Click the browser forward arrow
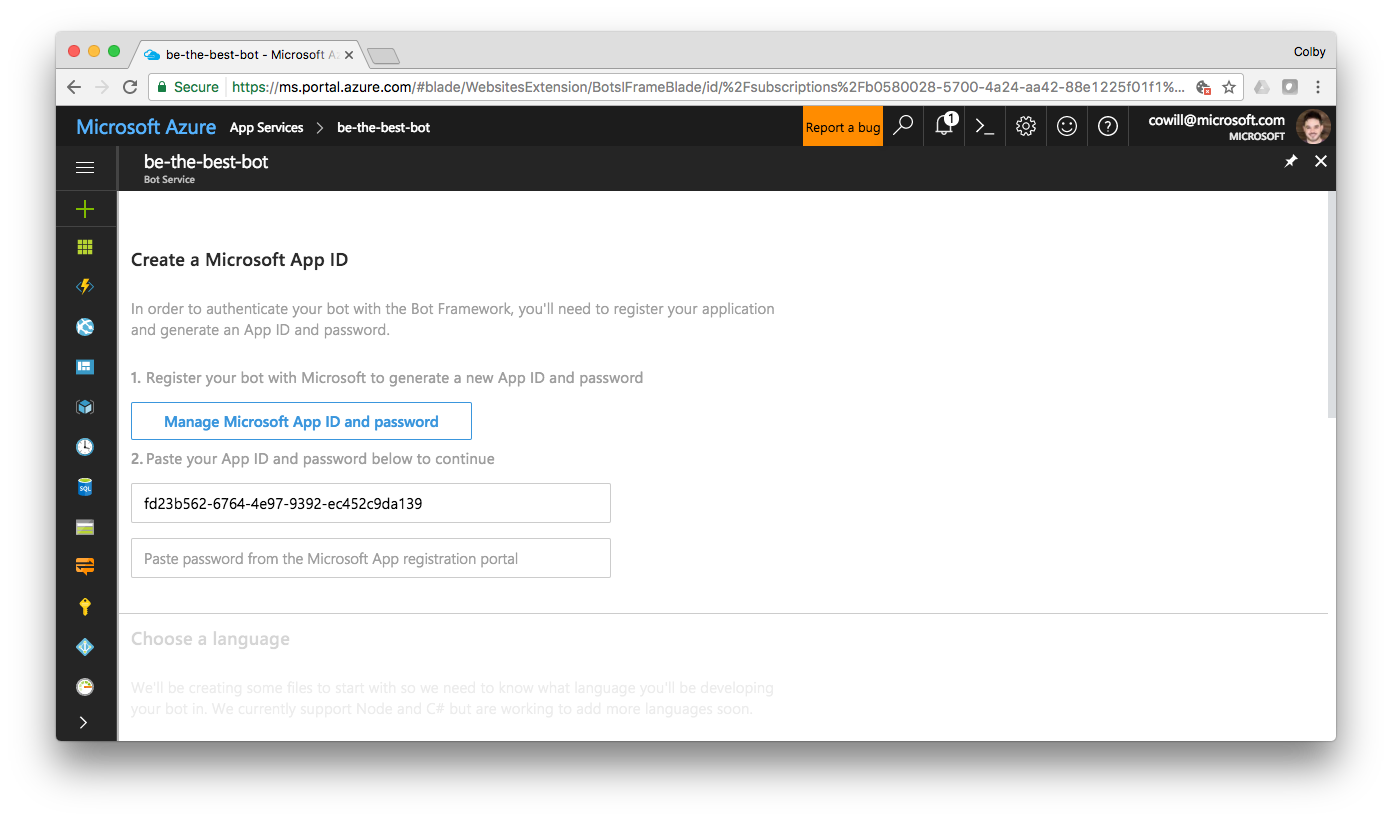This screenshot has width=1392, height=821. 102,87
